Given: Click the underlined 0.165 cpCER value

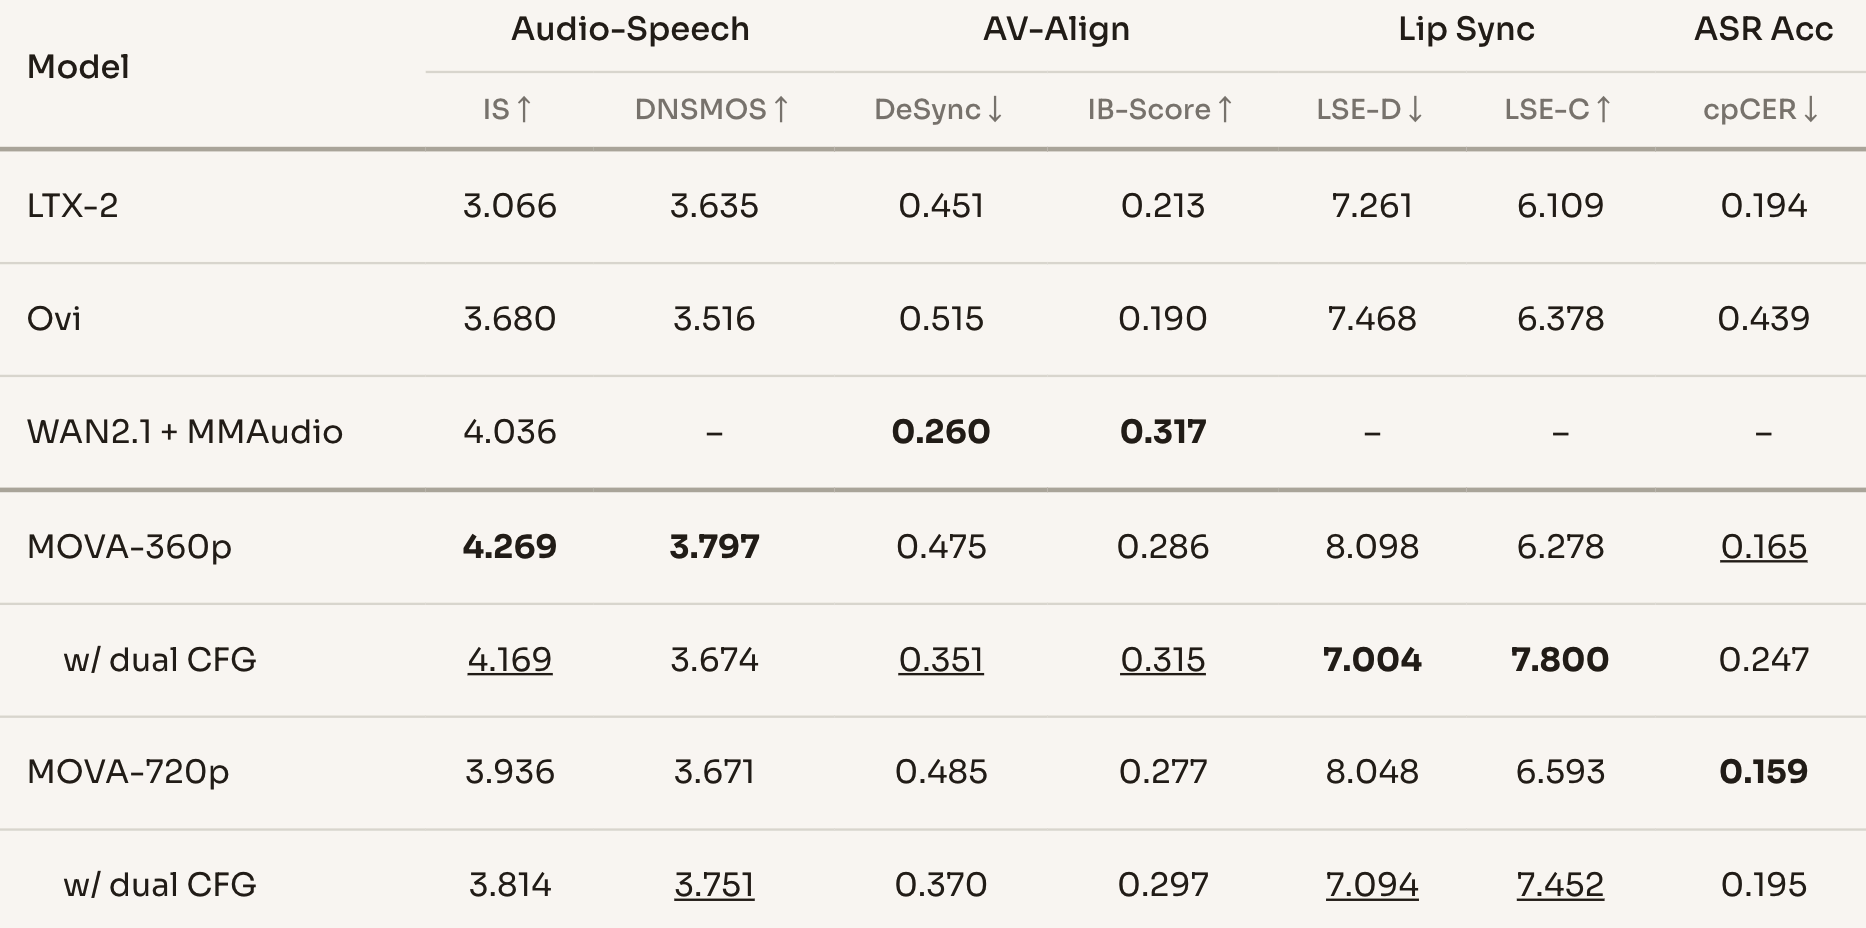Looking at the screenshot, I should [1763, 547].
